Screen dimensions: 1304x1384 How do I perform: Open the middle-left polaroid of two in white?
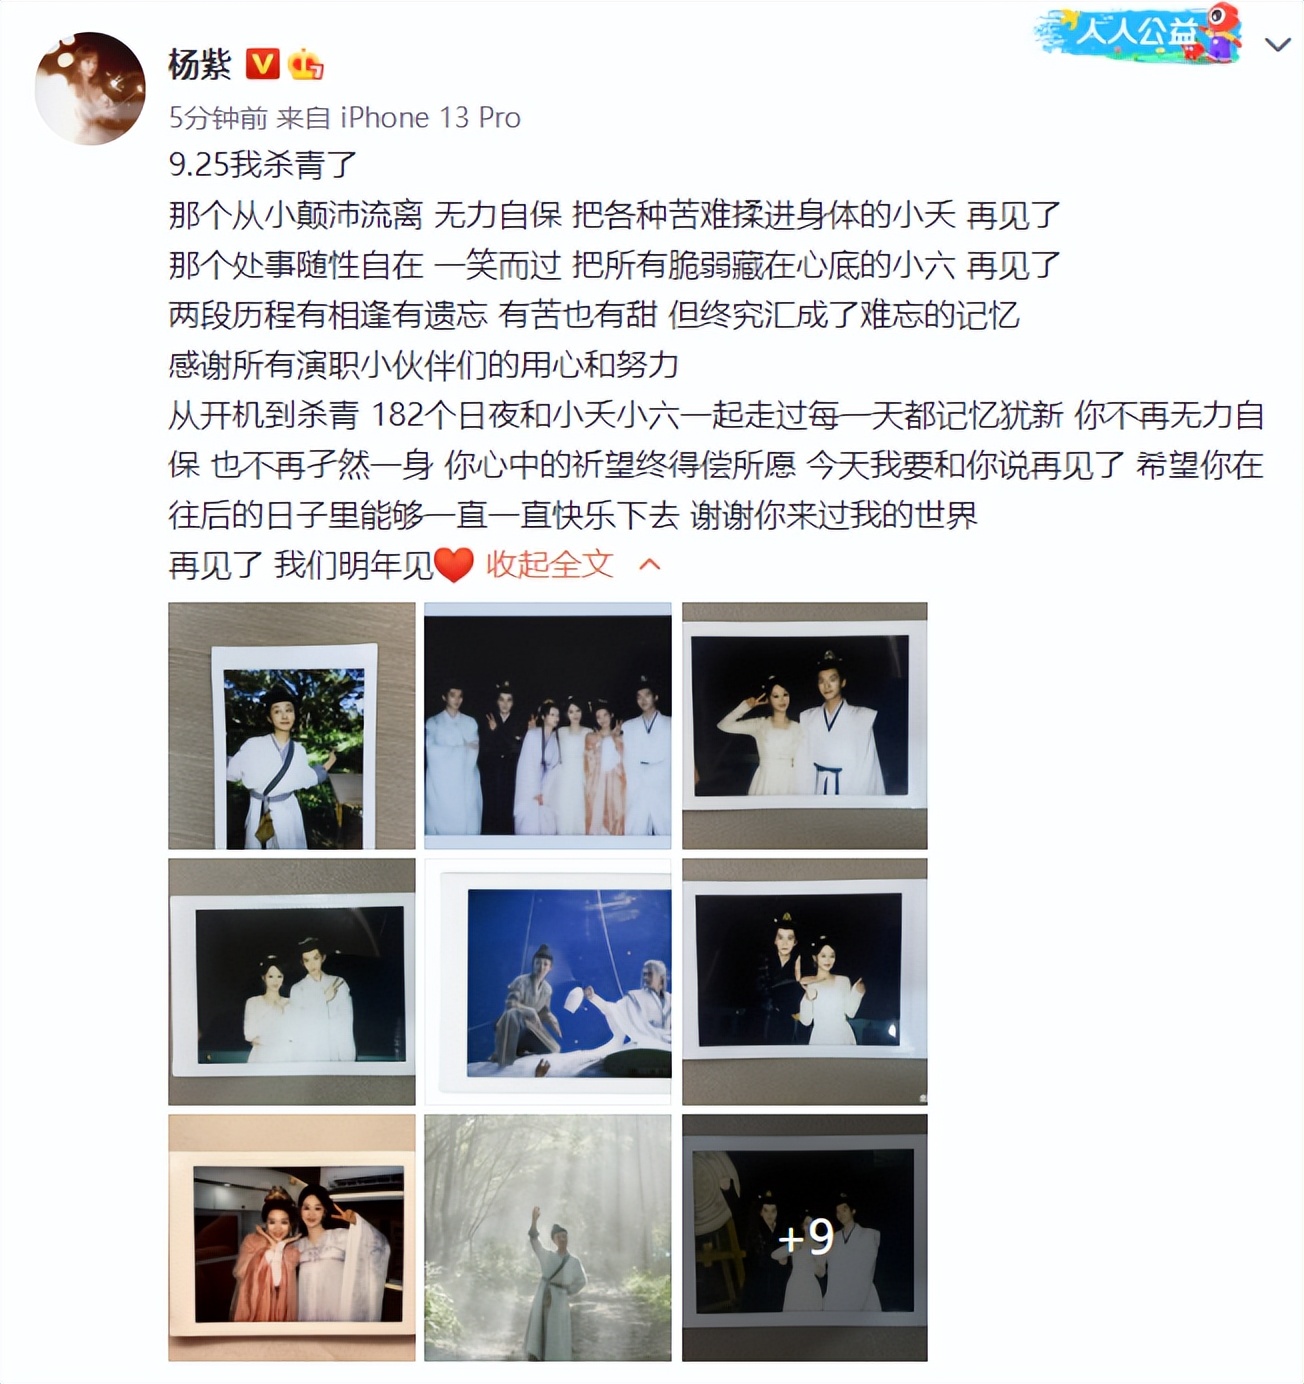(292, 982)
